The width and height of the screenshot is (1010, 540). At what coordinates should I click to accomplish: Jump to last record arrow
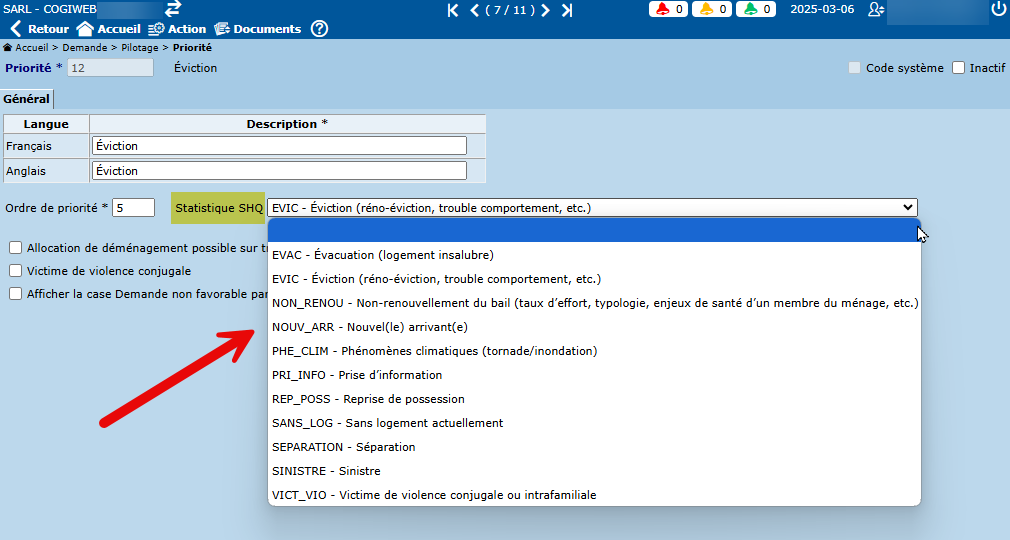click(x=567, y=10)
